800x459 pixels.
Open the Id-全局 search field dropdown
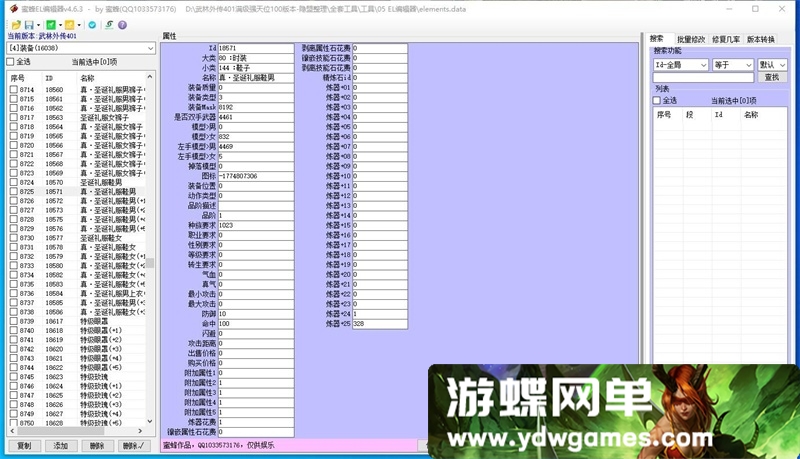tap(702, 64)
